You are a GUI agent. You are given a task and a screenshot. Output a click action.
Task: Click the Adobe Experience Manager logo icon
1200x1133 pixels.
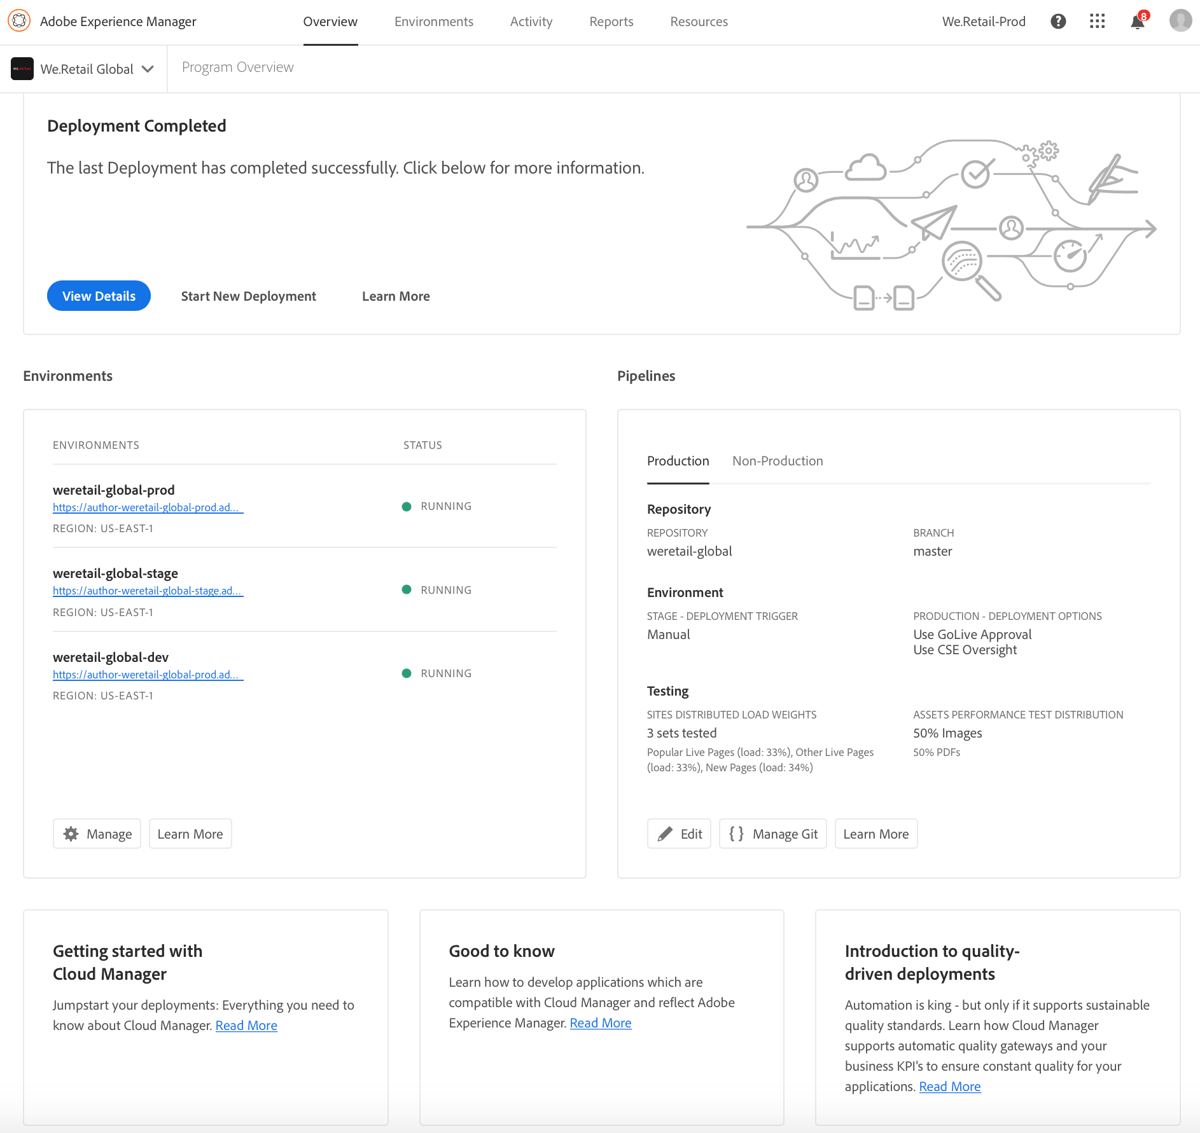pos(19,21)
